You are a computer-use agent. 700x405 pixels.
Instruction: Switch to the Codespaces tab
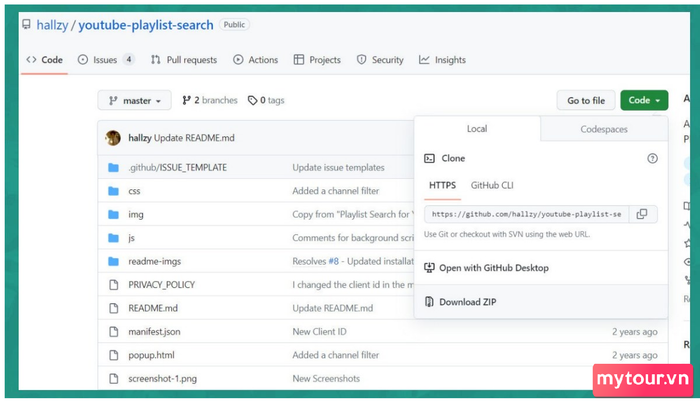[x=604, y=129]
